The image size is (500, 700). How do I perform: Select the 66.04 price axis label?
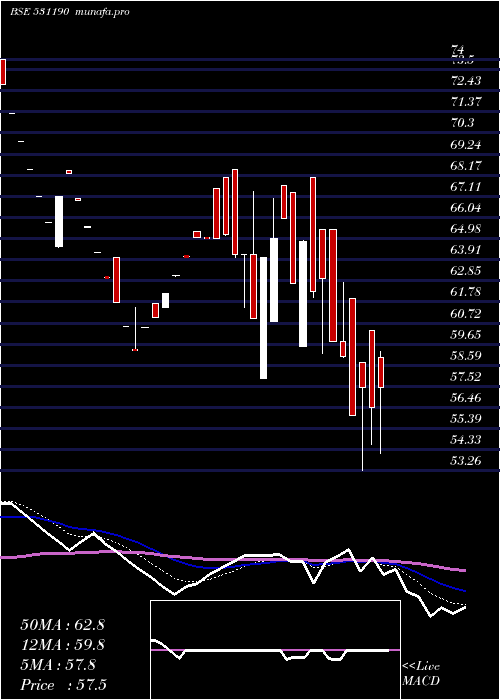click(x=466, y=208)
